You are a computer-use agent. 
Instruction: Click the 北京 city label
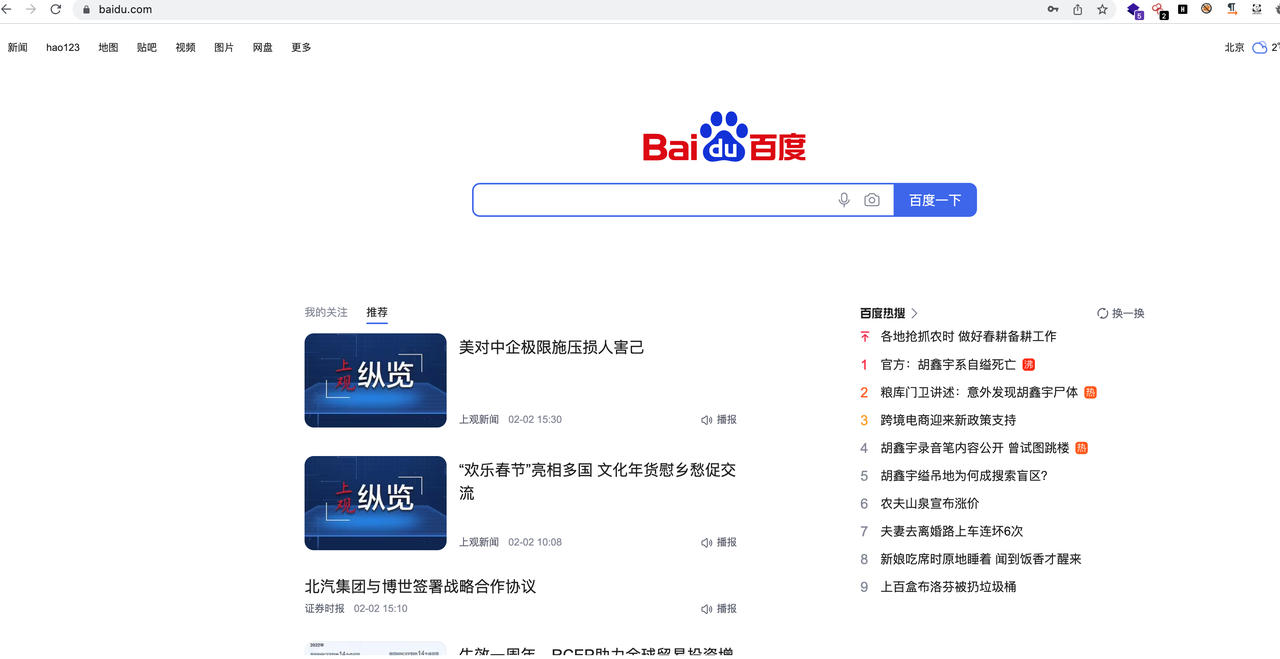tap(1235, 47)
